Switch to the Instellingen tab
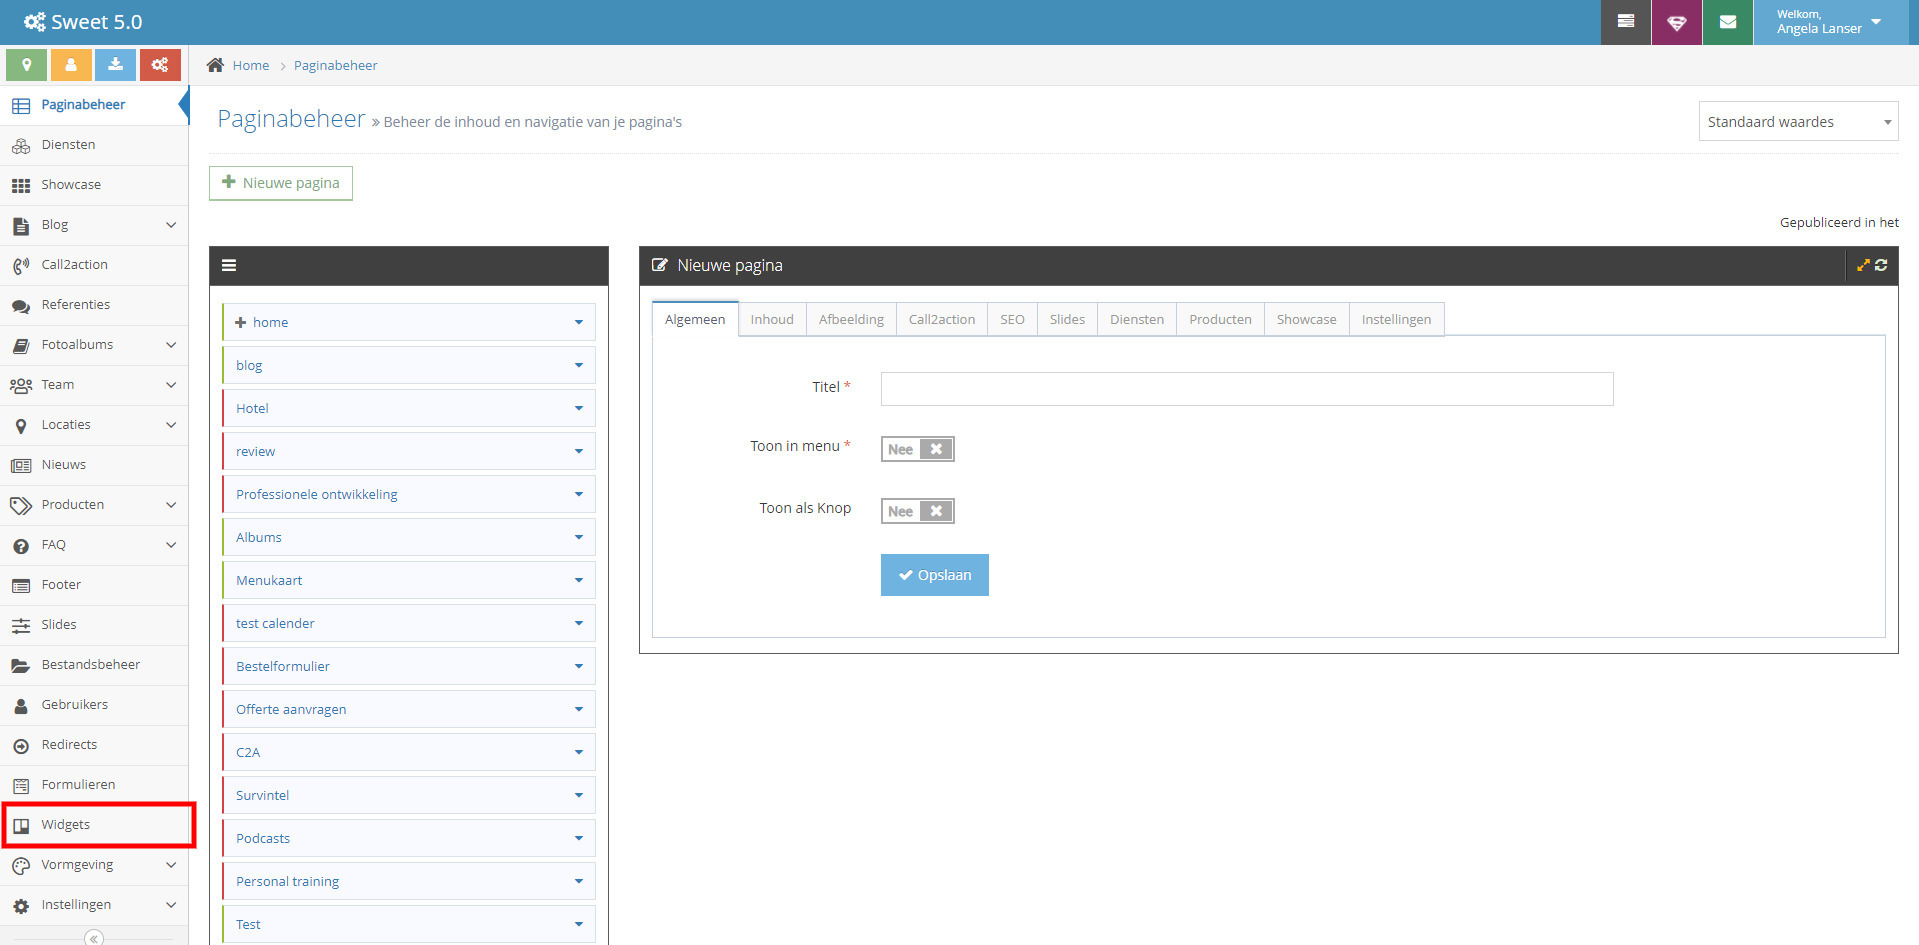The height and width of the screenshot is (945, 1919). click(x=1396, y=320)
